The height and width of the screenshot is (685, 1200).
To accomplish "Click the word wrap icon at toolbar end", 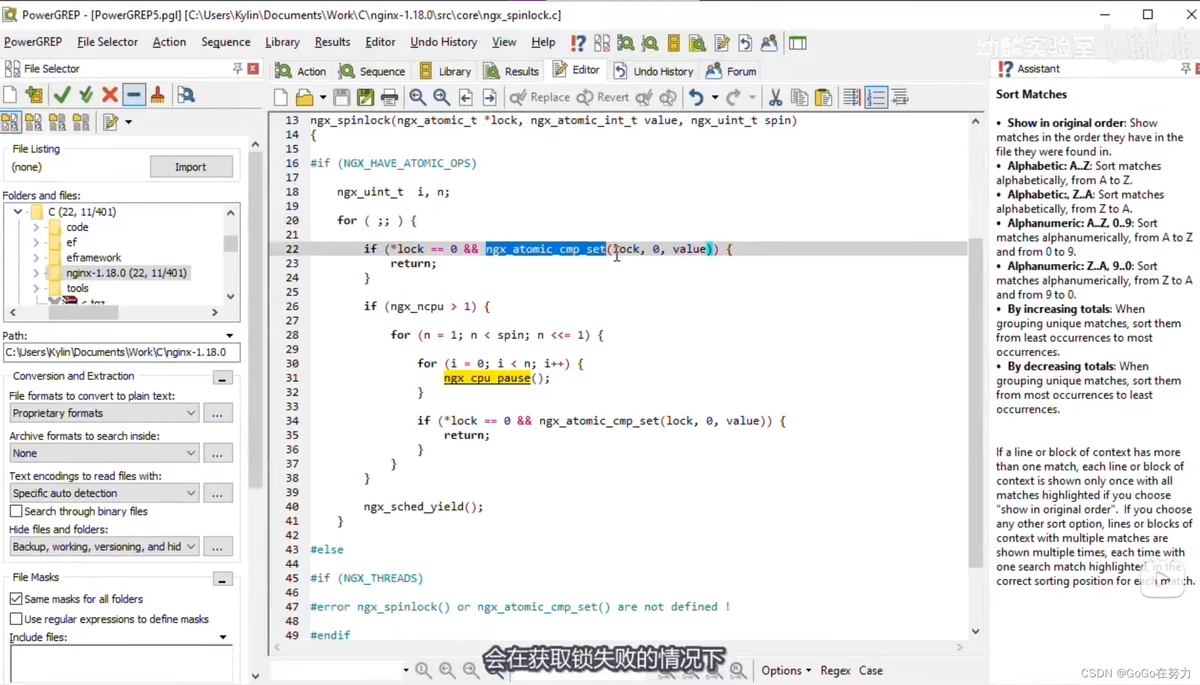I will click(x=900, y=97).
